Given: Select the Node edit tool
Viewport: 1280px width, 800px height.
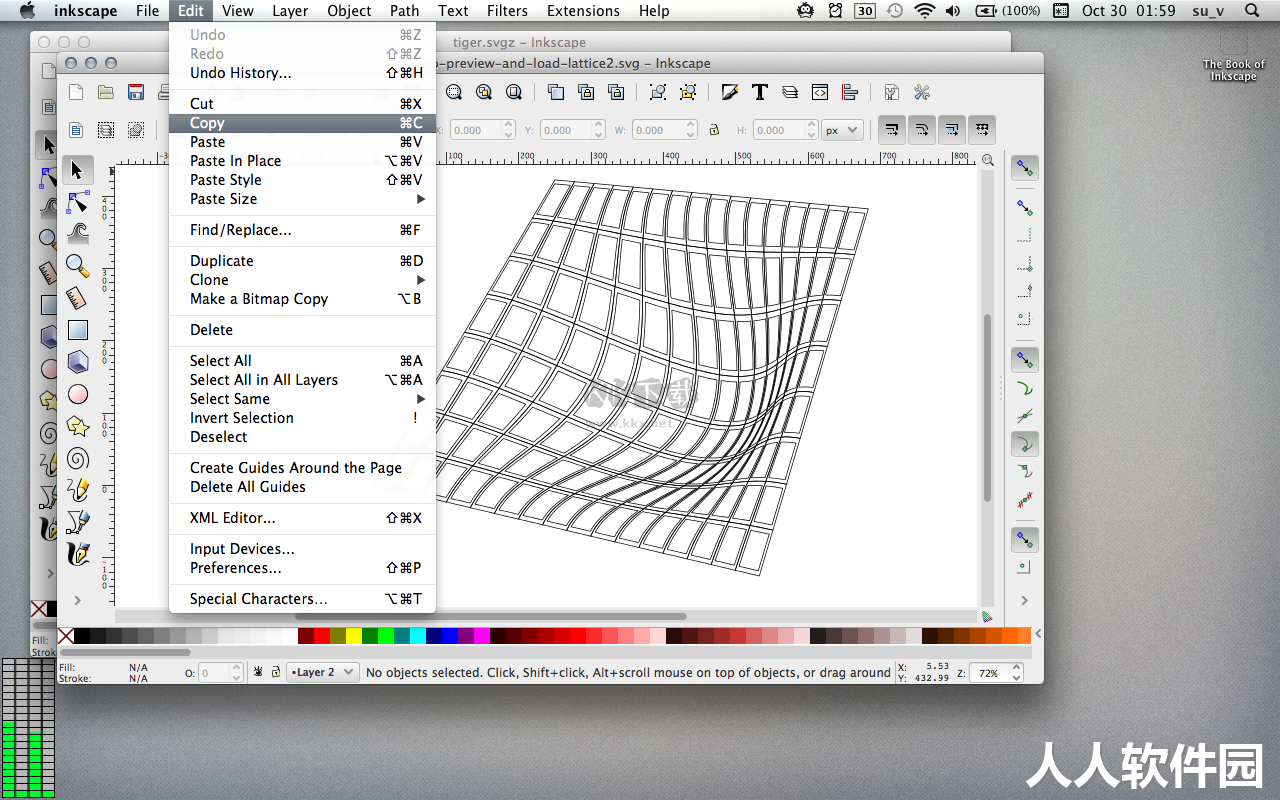Looking at the screenshot, I should (77, 203).
